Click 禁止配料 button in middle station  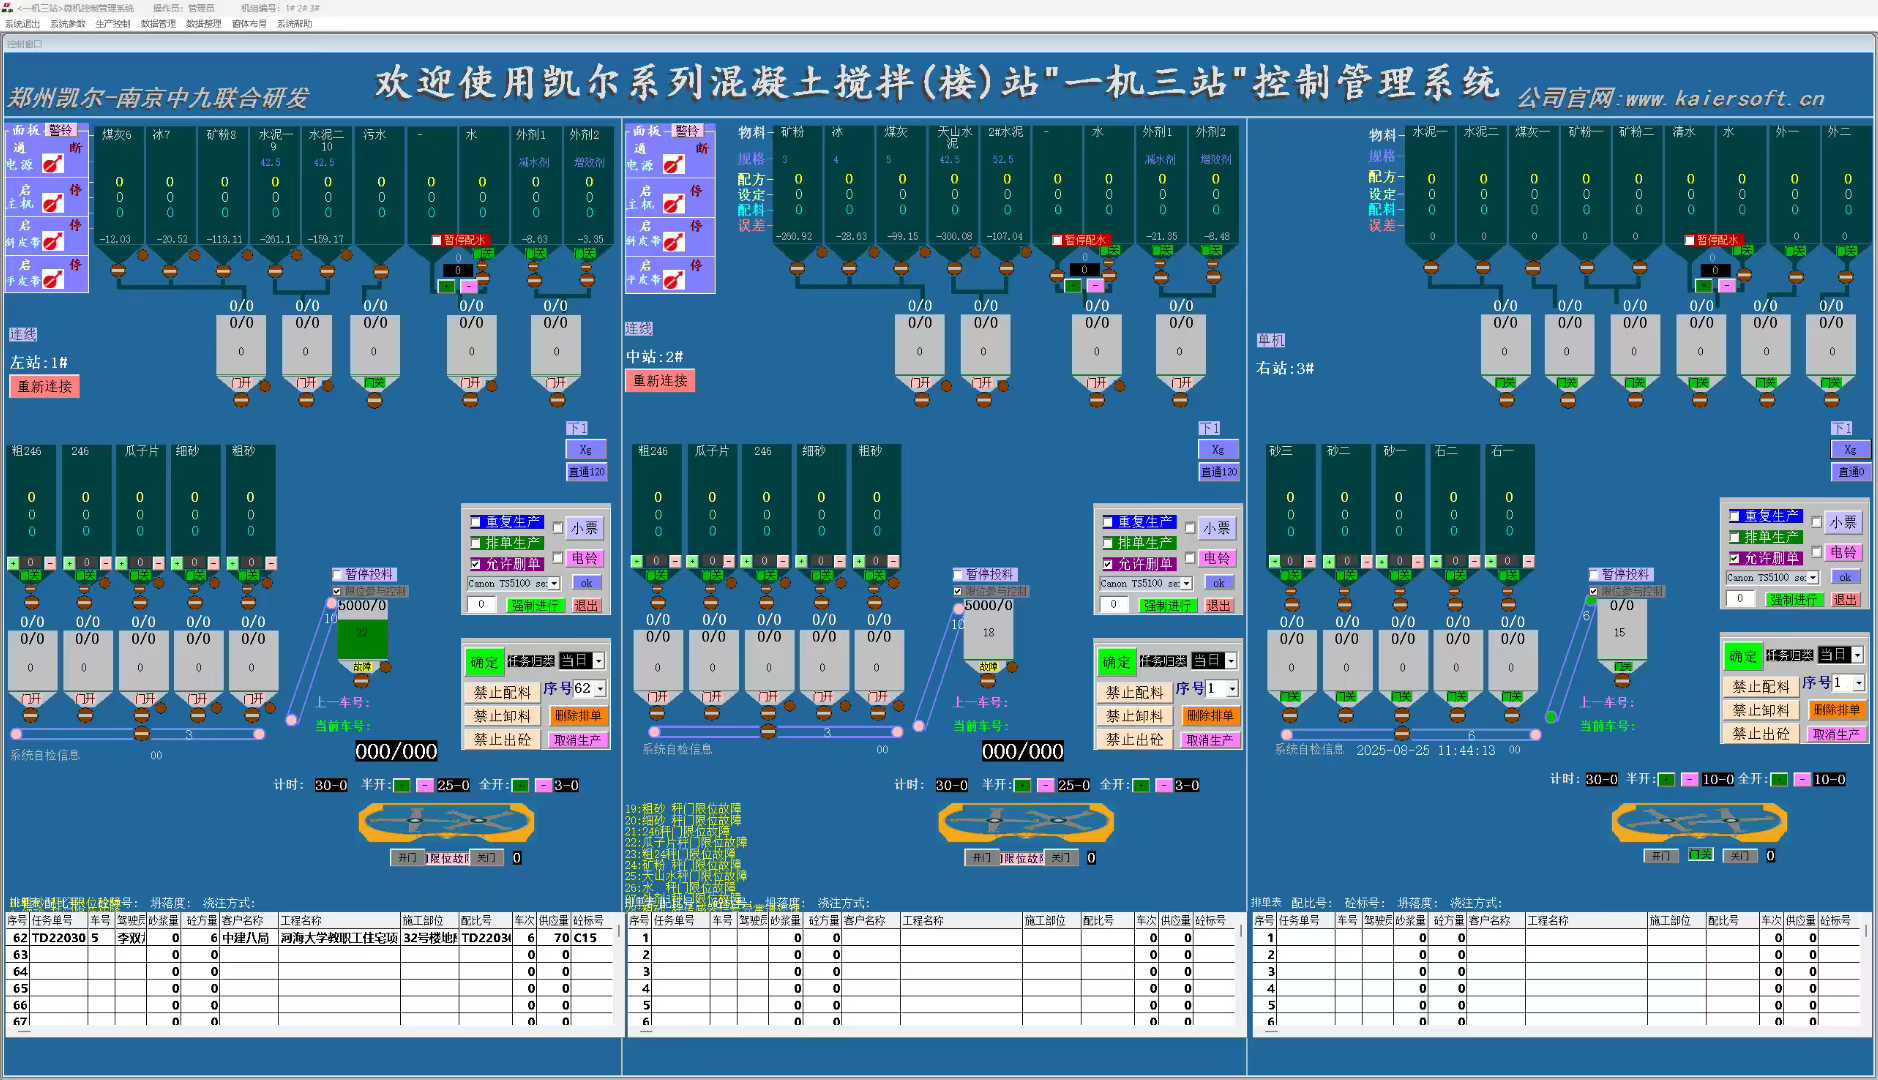[1134, 692]
